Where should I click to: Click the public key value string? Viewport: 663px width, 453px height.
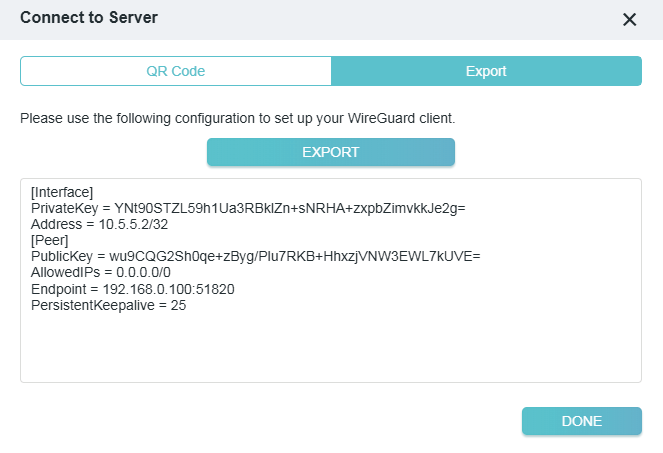(x=296, y=256)
